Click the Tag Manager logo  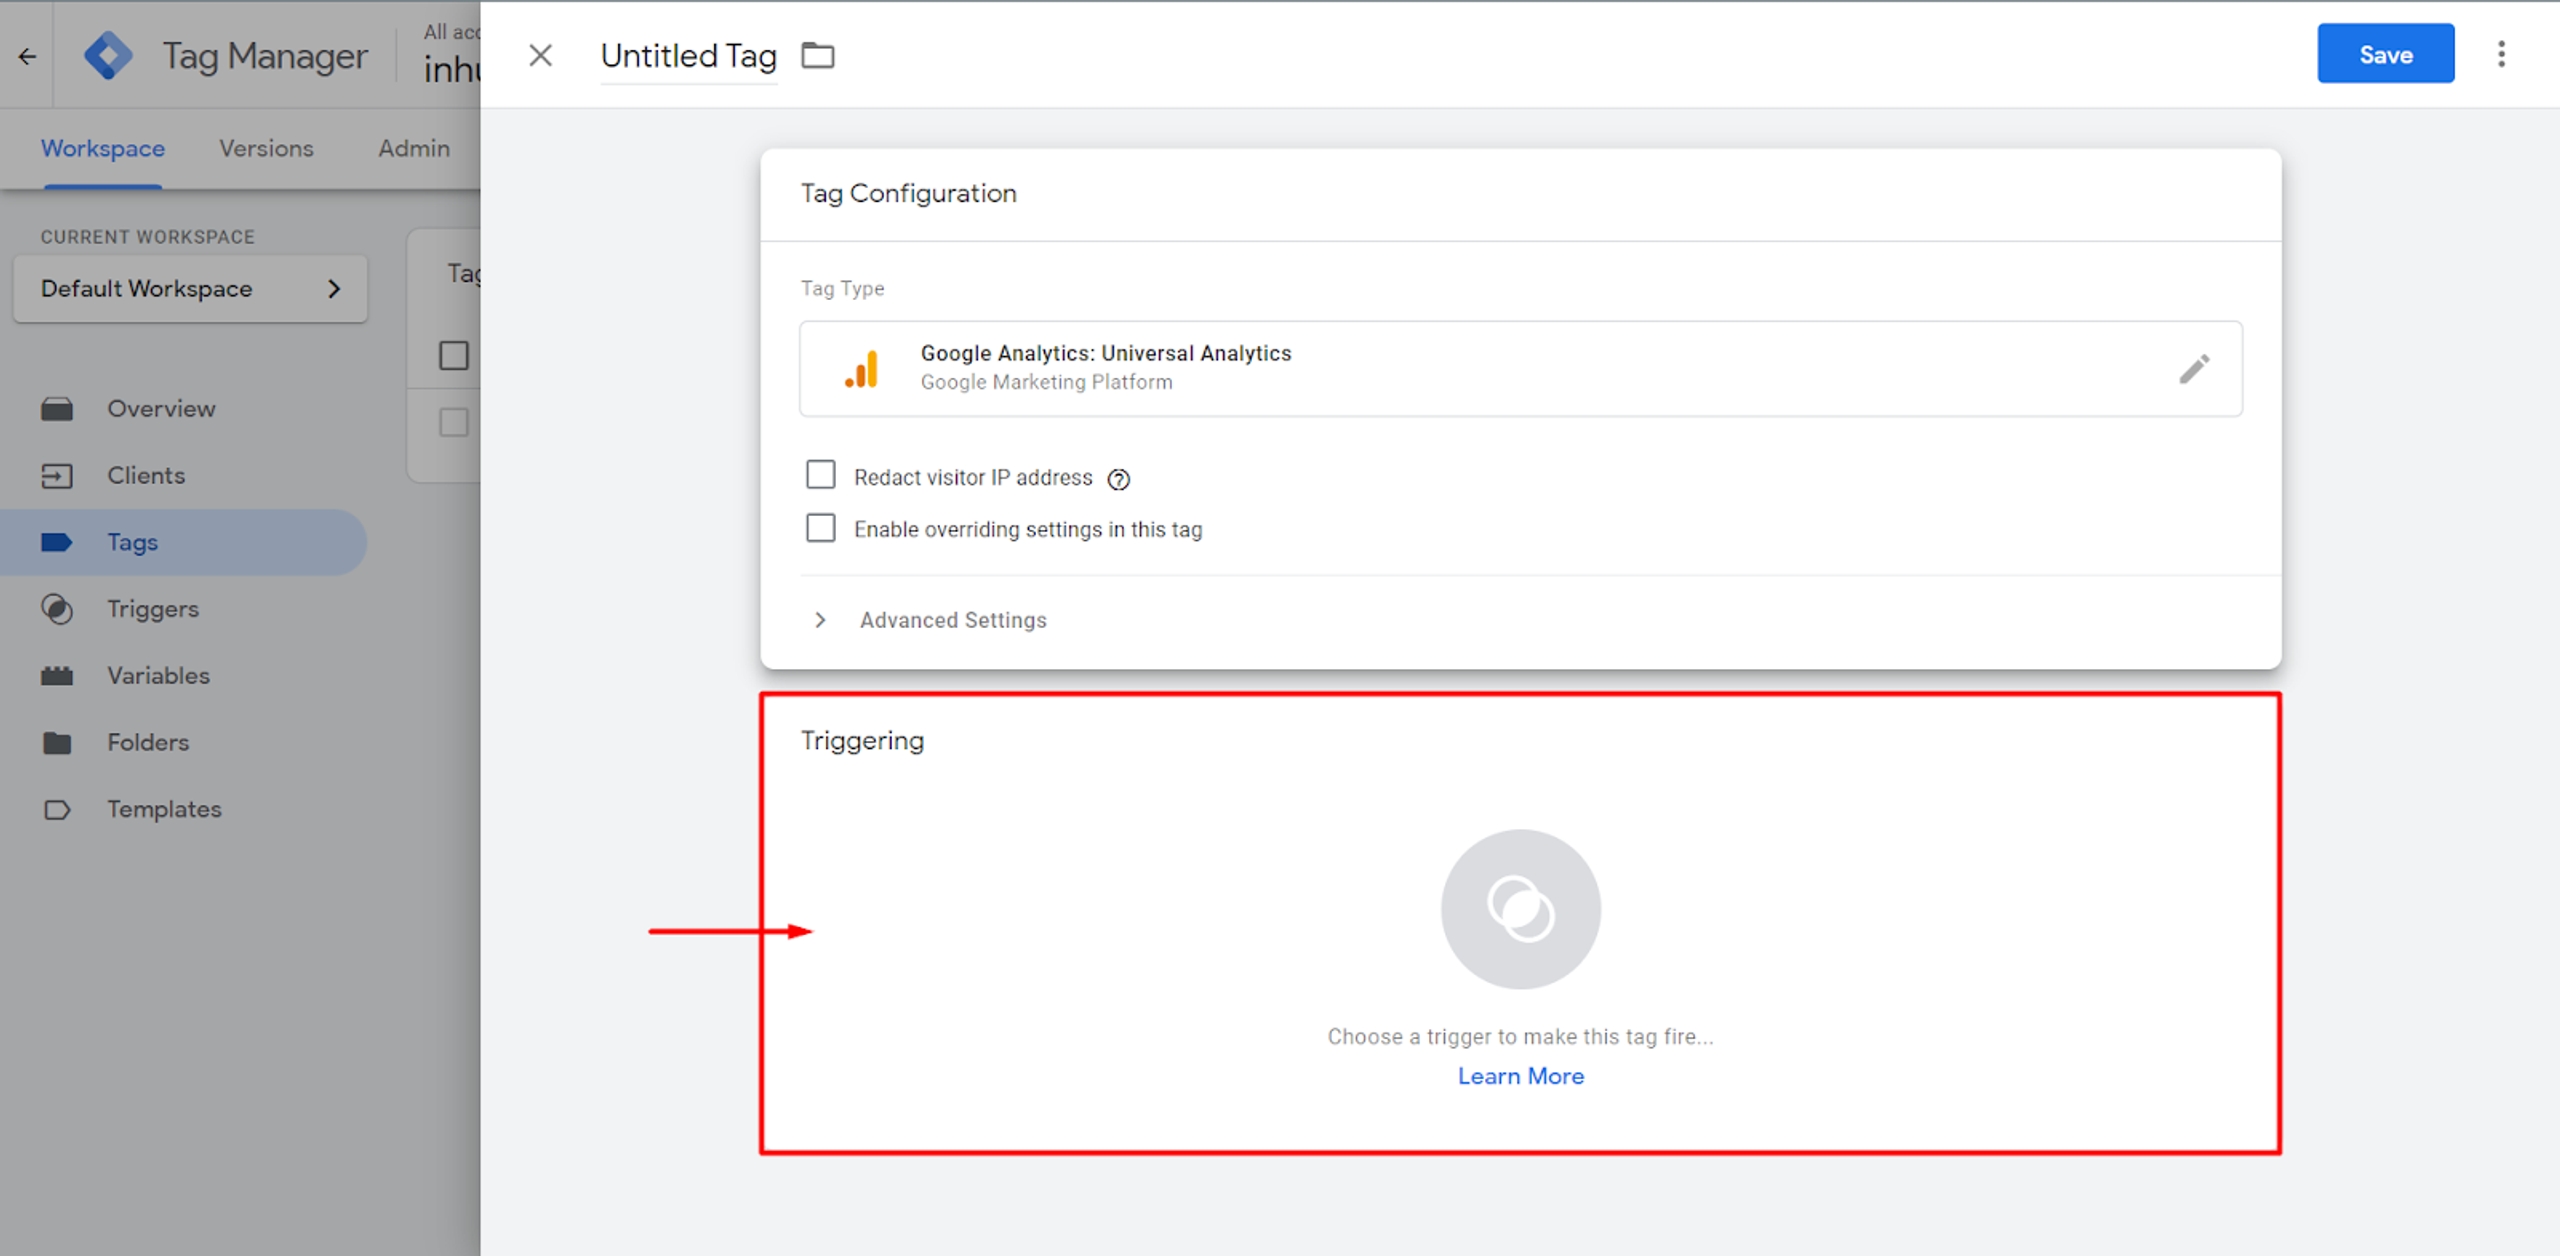[108, 55]
